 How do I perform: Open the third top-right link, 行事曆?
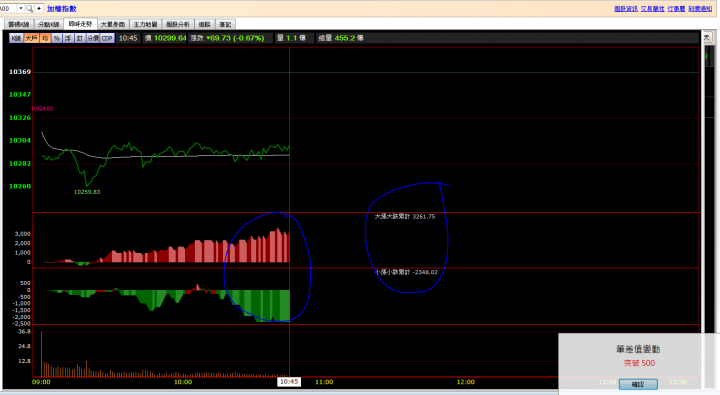676,9
